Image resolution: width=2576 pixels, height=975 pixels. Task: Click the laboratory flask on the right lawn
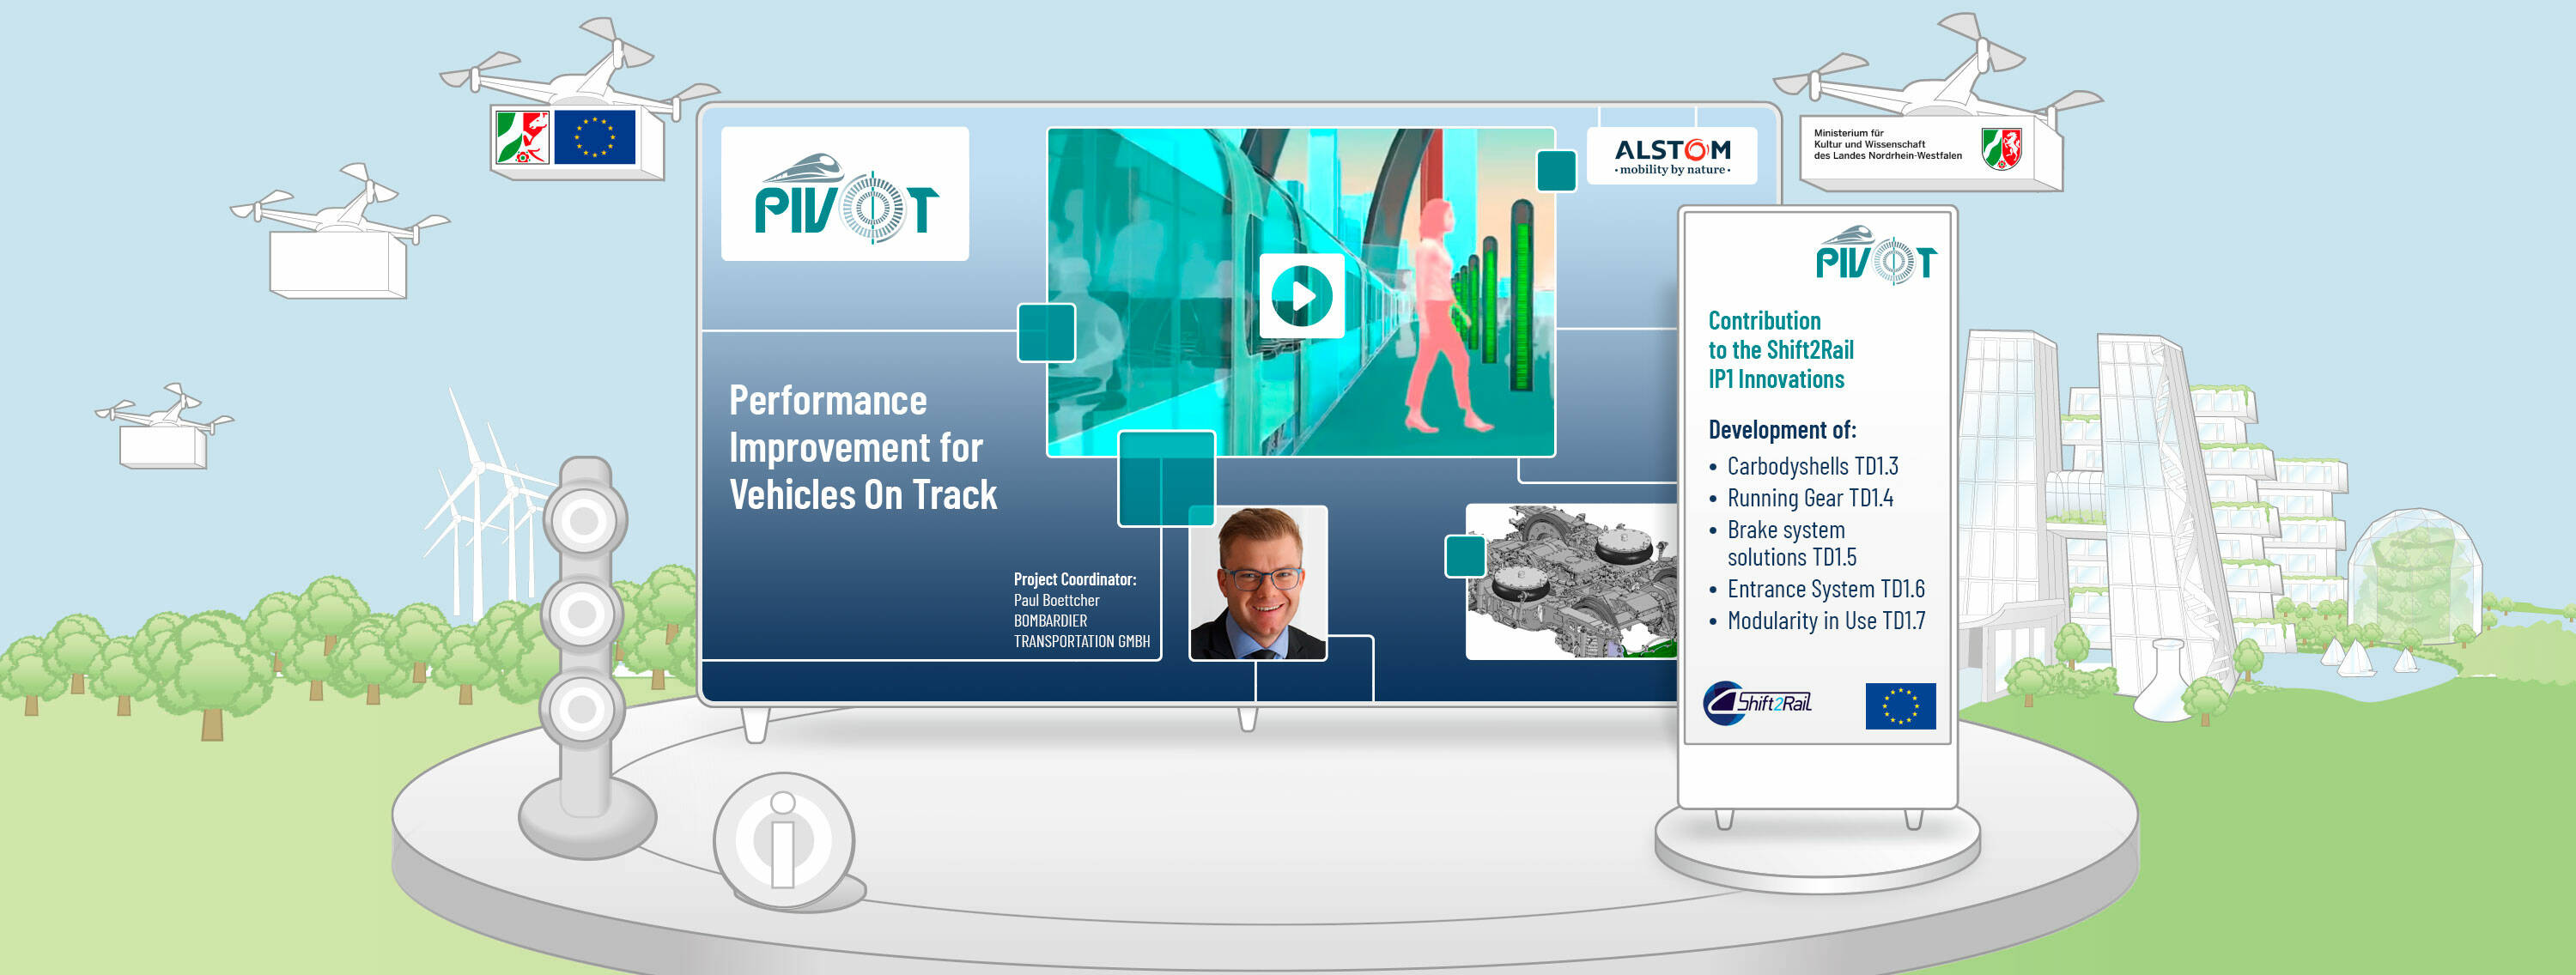click(x=2166, y=680)
